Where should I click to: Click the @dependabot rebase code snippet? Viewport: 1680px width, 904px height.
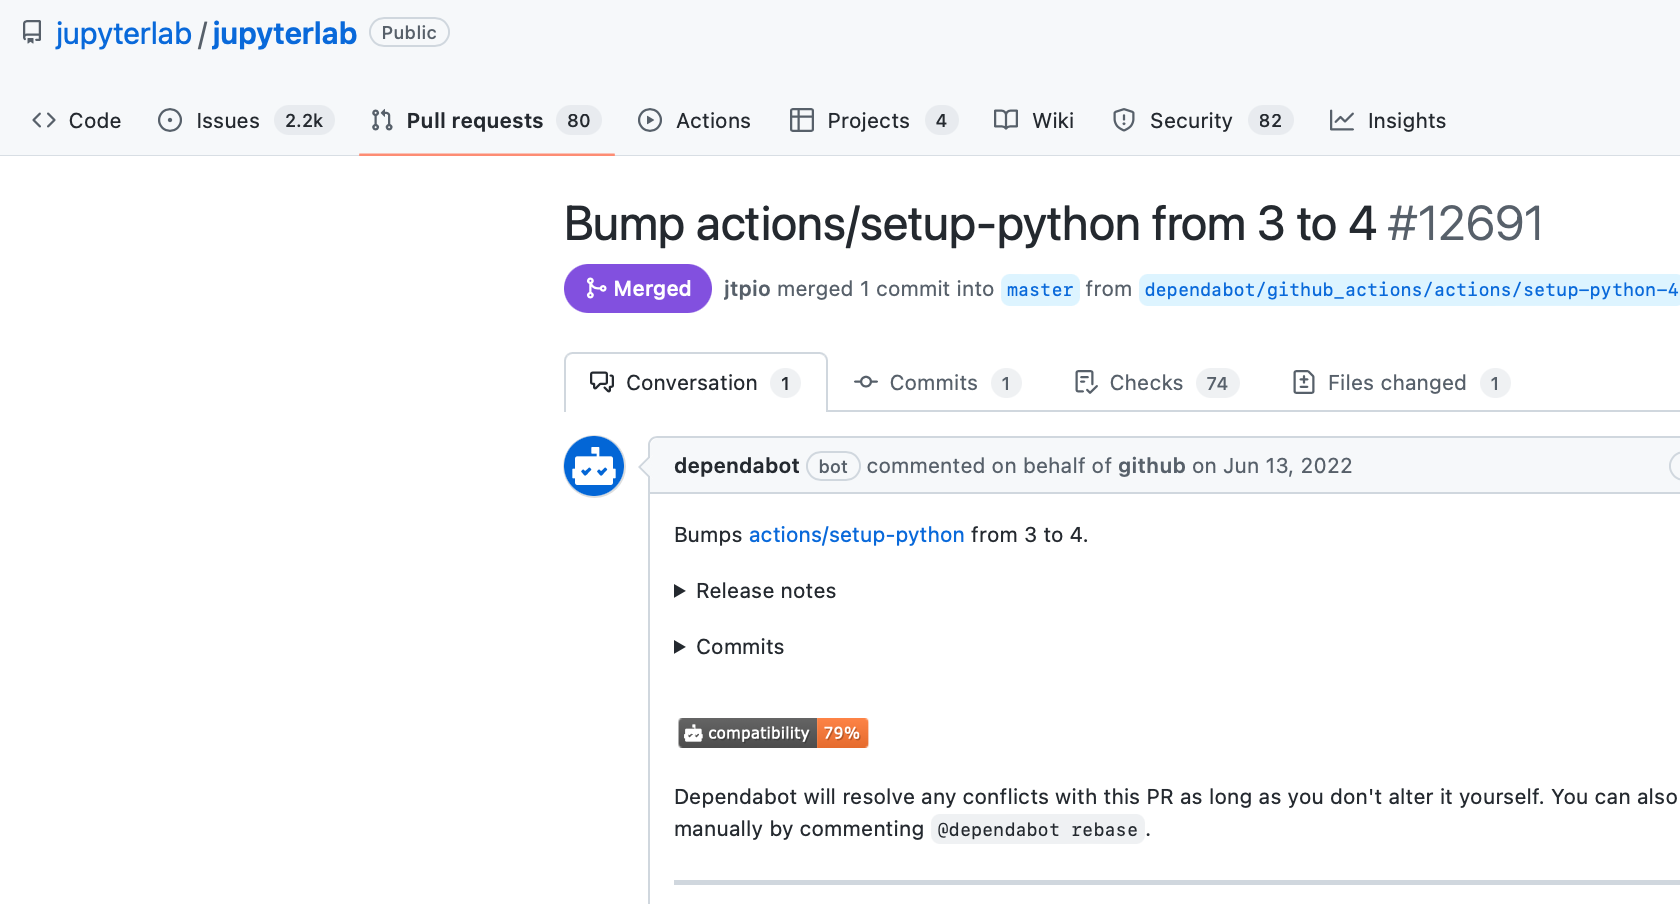point(1038,829)
